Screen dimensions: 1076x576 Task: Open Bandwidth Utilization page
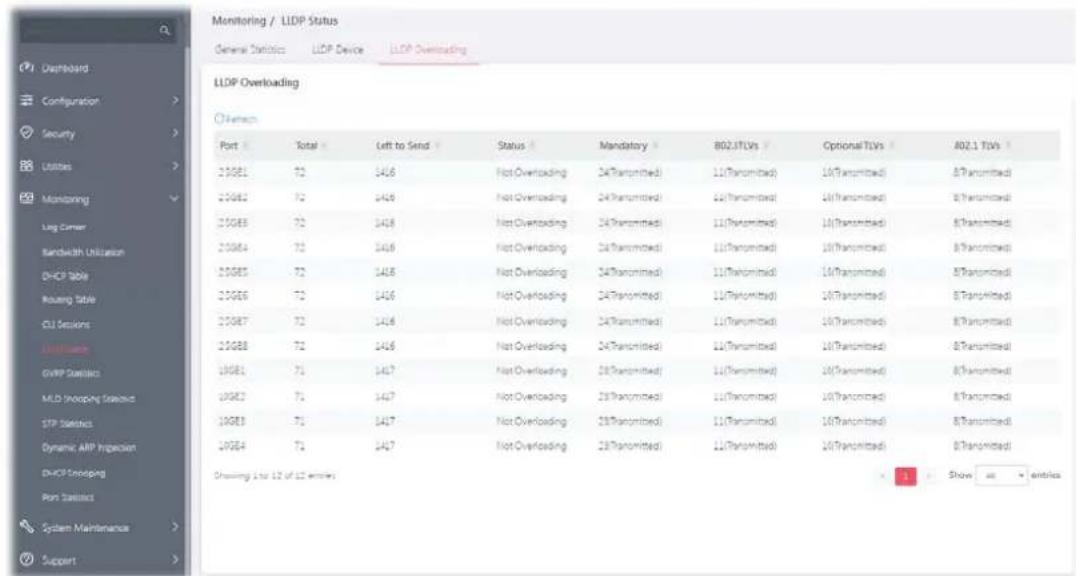coord(83,252)
